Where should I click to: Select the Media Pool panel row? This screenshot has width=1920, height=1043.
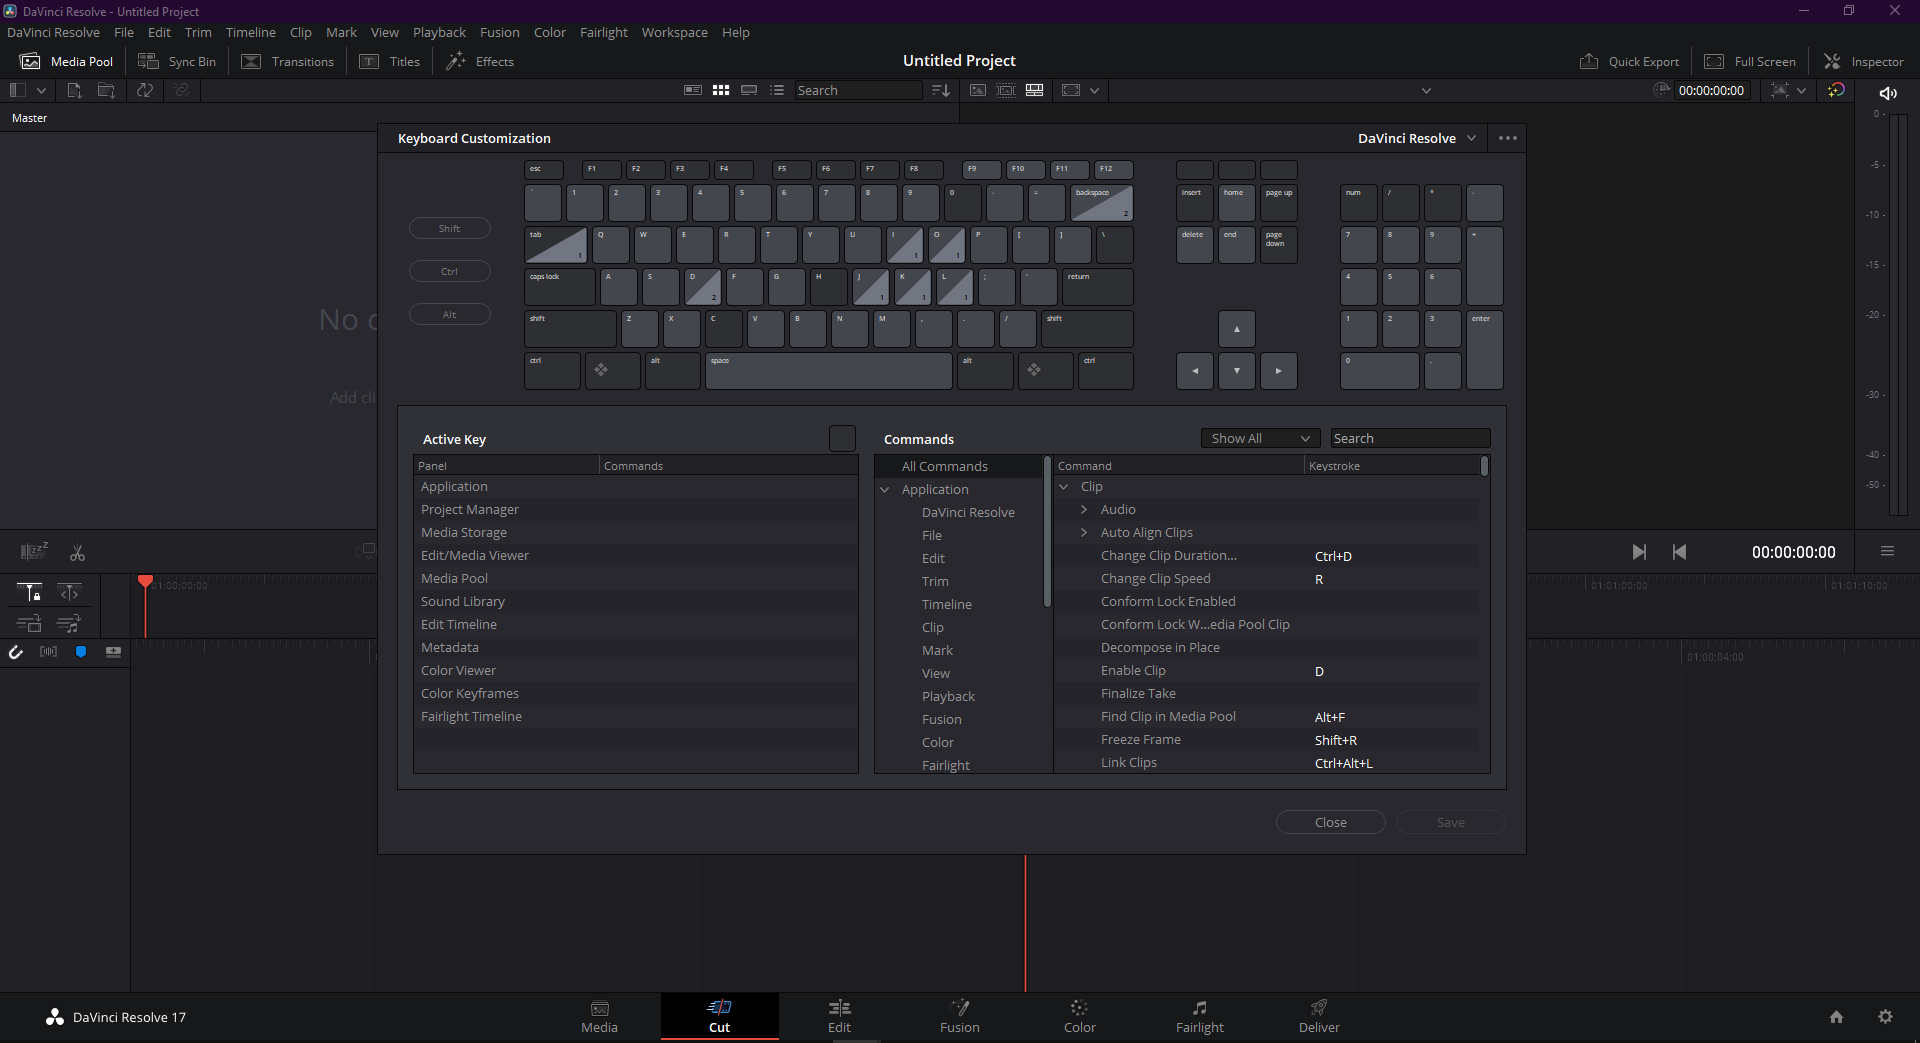(x=636, y=579)
